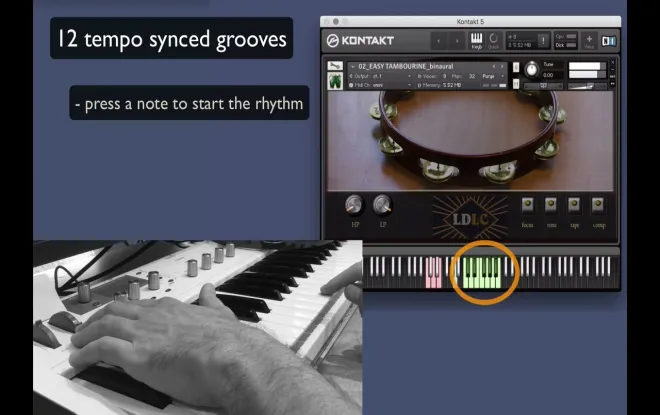Minimize the instrument header view
This screenshot has height=415, width=660.
612,69
